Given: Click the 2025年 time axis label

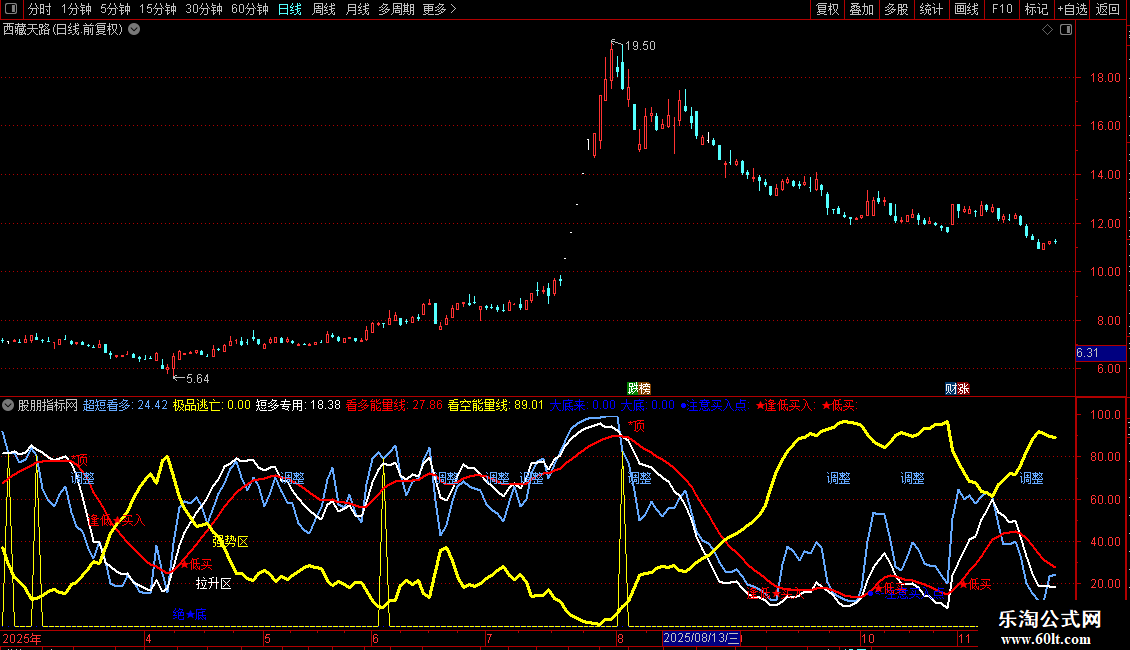Looking at the screenshot, I should click(x=22, y=638).
